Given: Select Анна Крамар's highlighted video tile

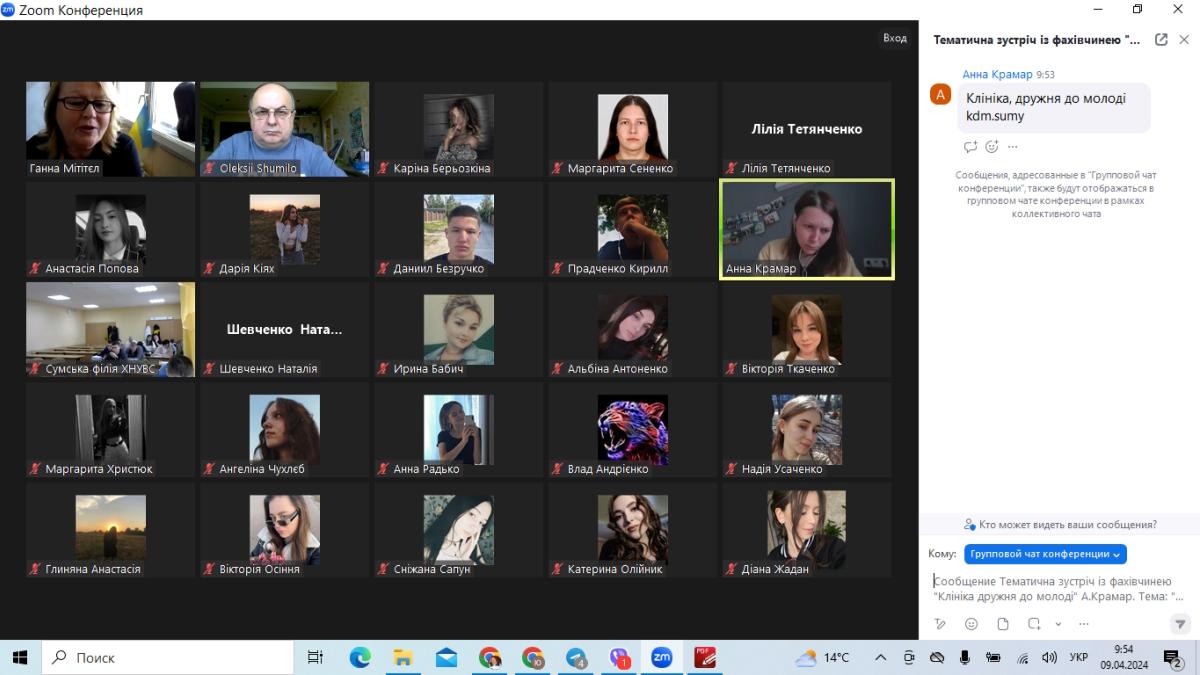Looking at the screenshot, I should [x=806, y=230].
